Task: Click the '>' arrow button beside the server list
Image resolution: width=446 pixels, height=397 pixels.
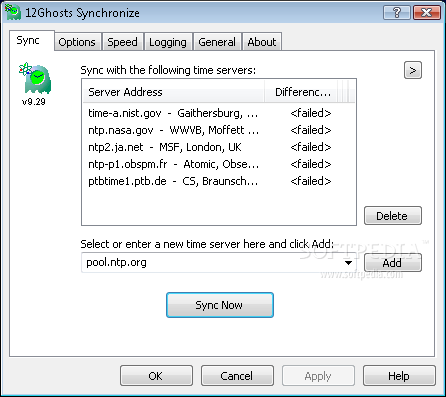Action: (x=413, y=70)
